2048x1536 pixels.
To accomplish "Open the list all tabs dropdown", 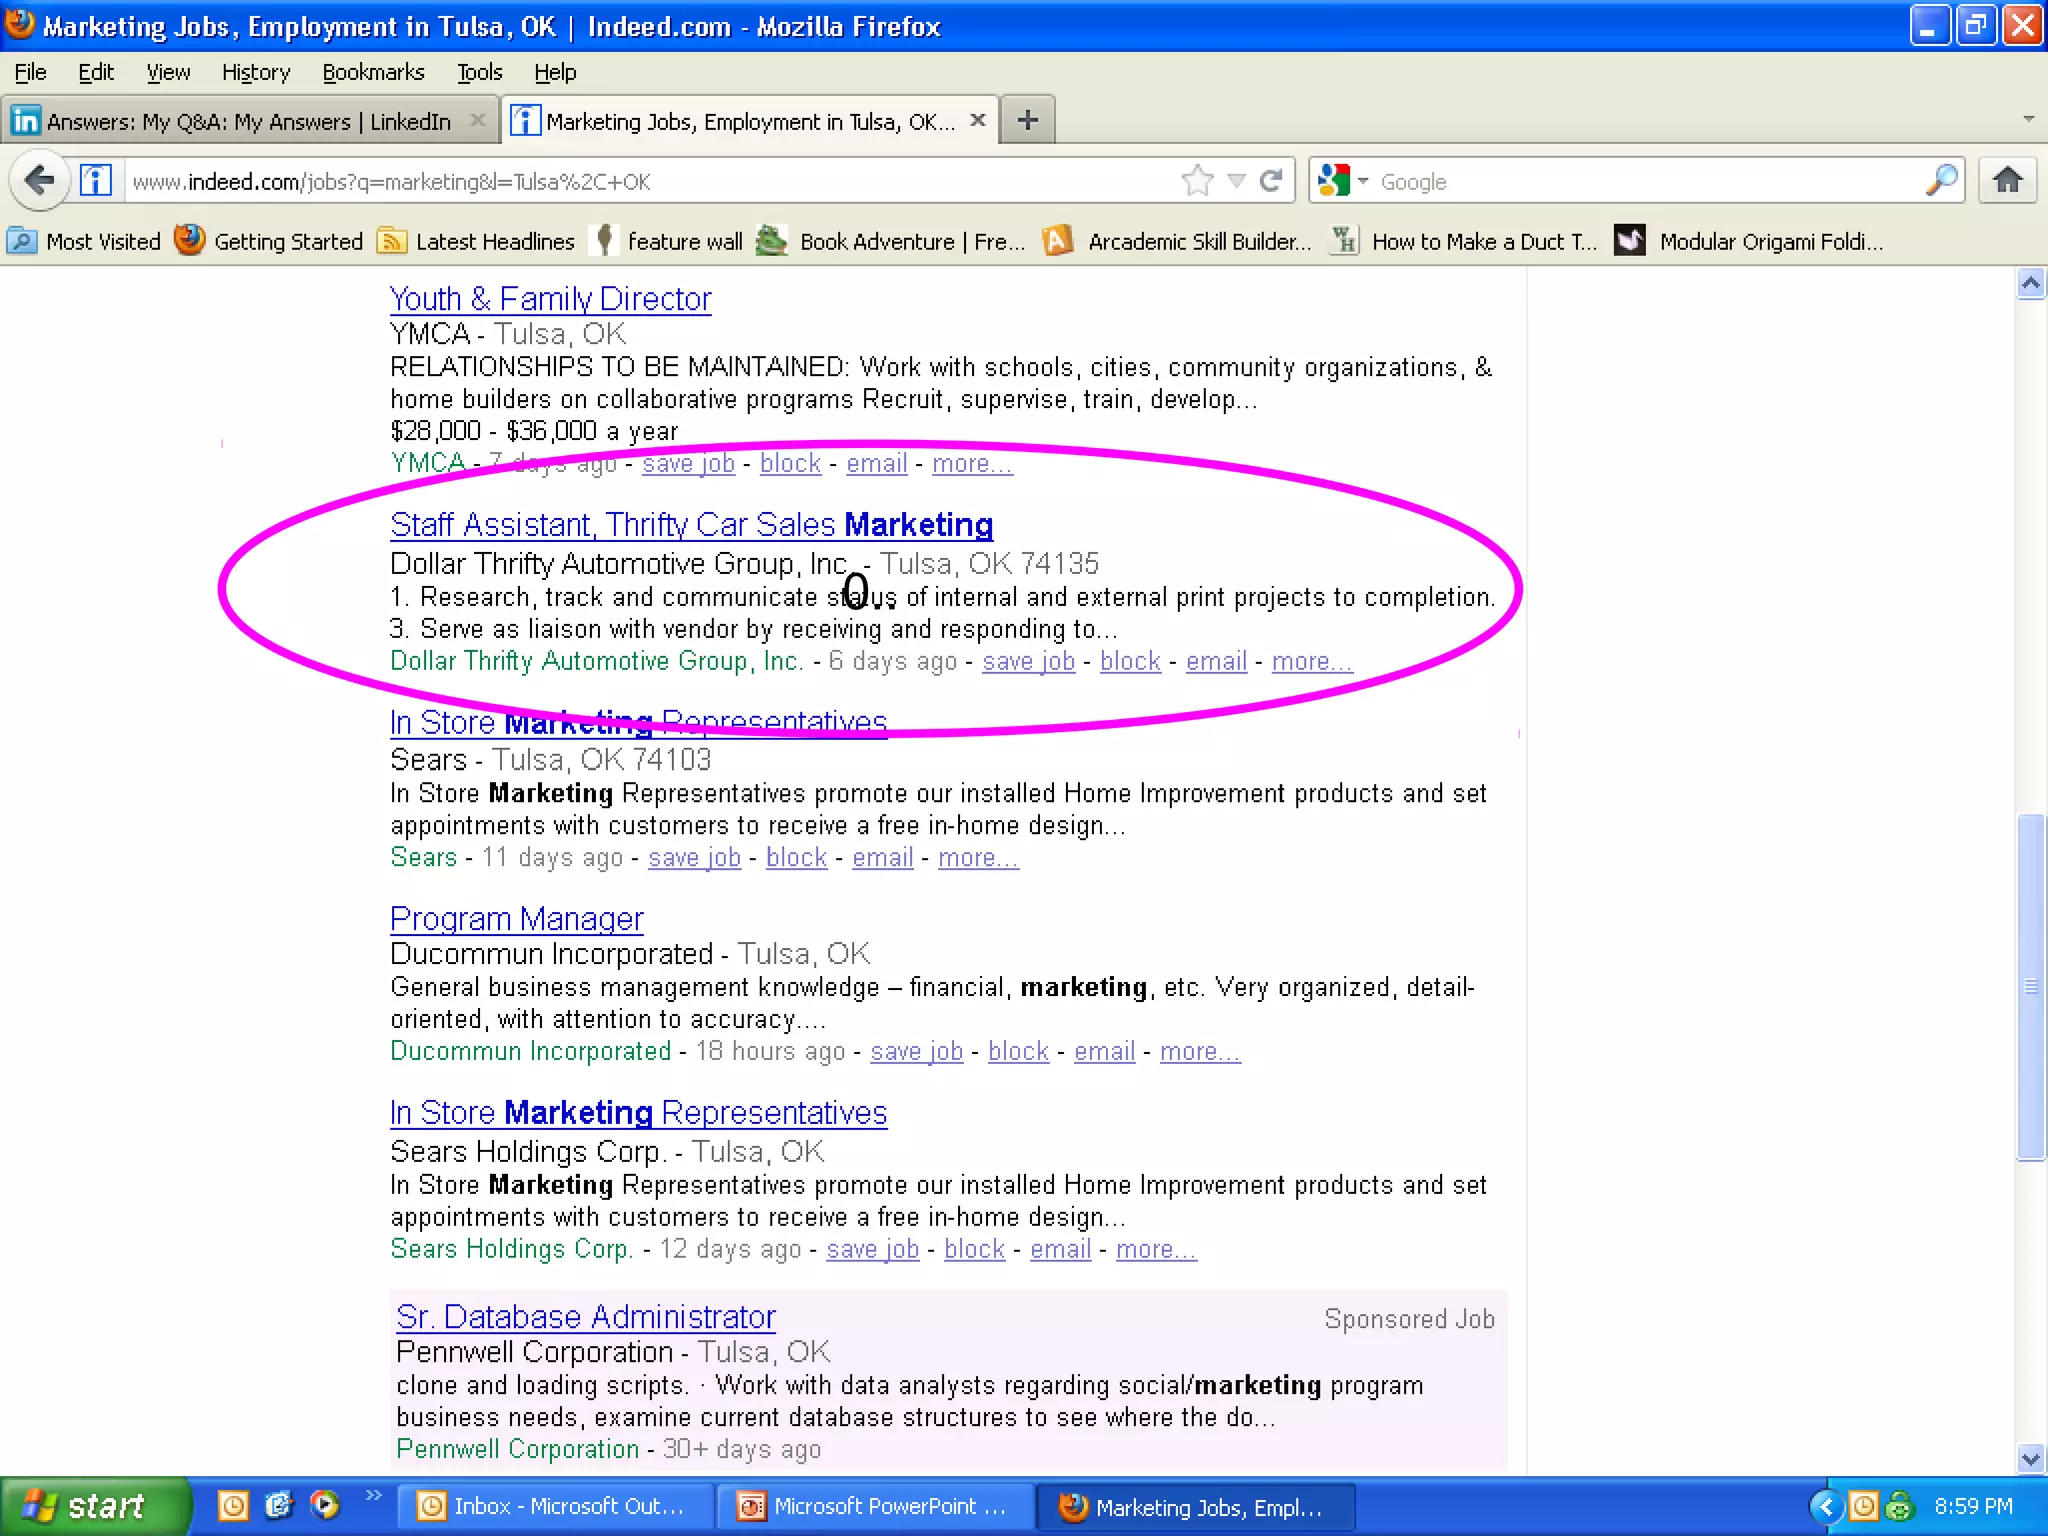I will pyautogui.click(x=2028, y=119).
